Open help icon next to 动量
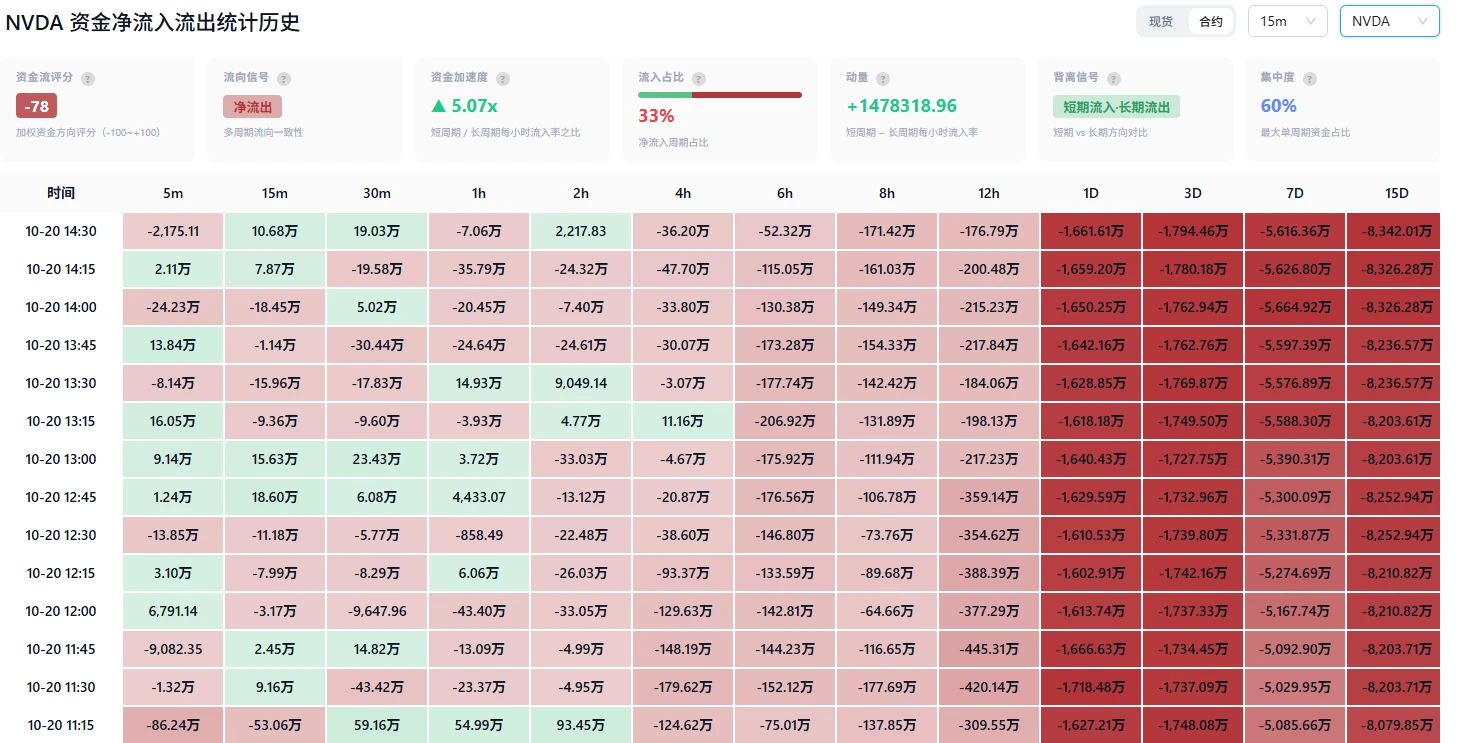The width and height of the screenshot is (1457, 743). click(x=883, y=78)
